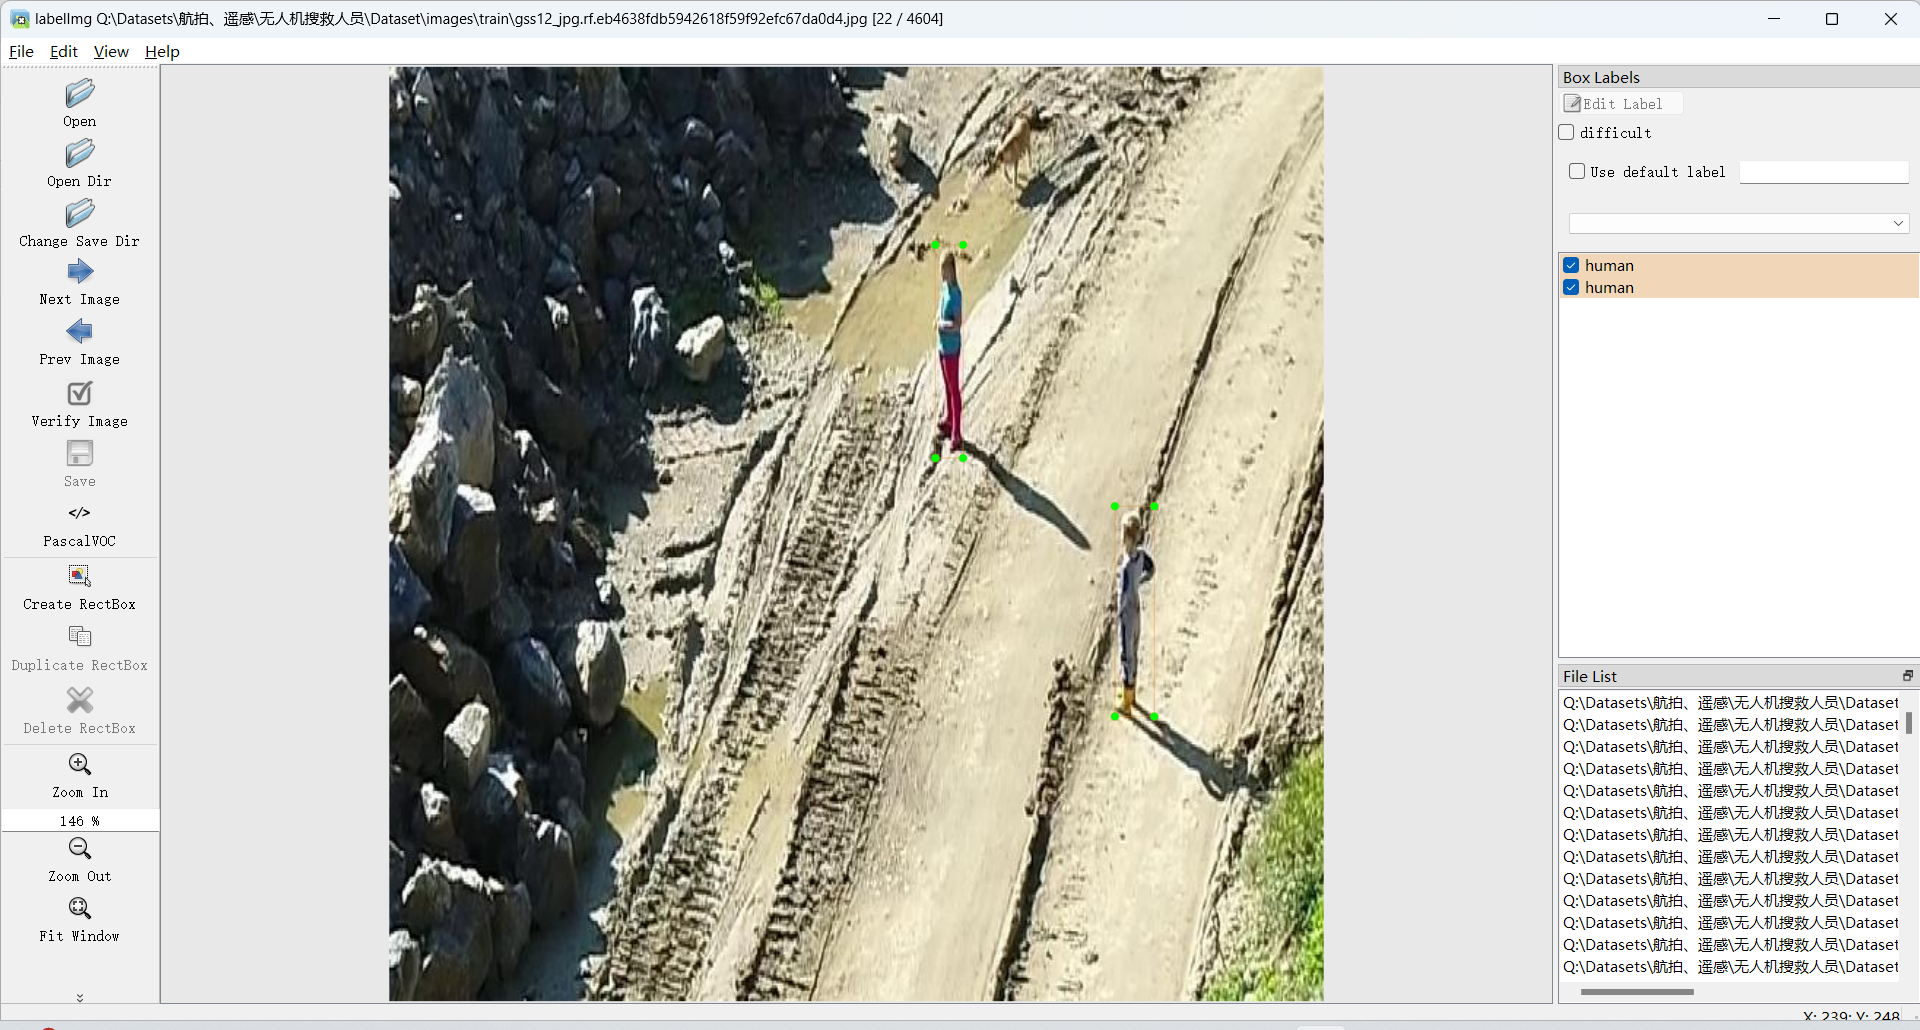
Task: Select the second human label text
Action: (1609, 287)
